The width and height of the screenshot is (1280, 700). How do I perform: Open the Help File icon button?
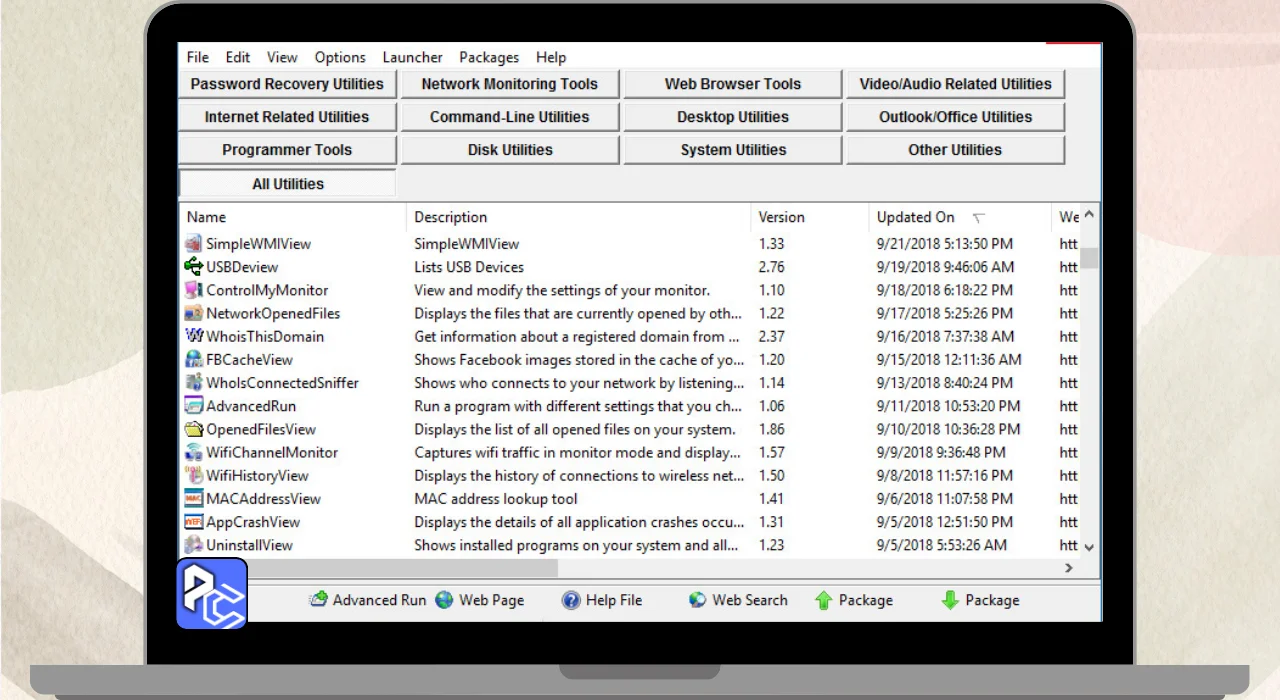(x=571, y=600)
